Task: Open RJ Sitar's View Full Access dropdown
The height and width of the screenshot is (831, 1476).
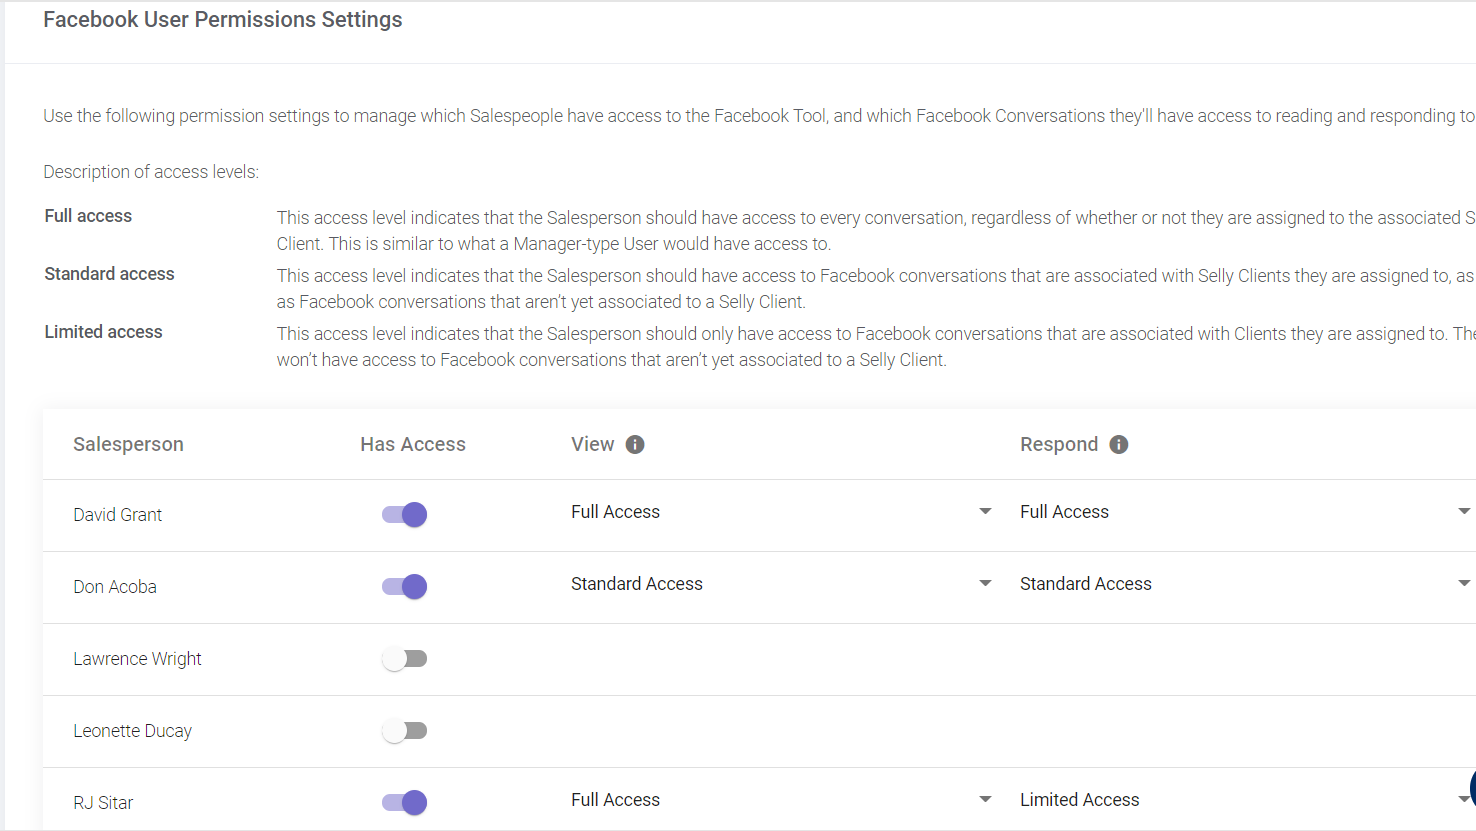Action: pyautogui.click(x=781, y=800)
